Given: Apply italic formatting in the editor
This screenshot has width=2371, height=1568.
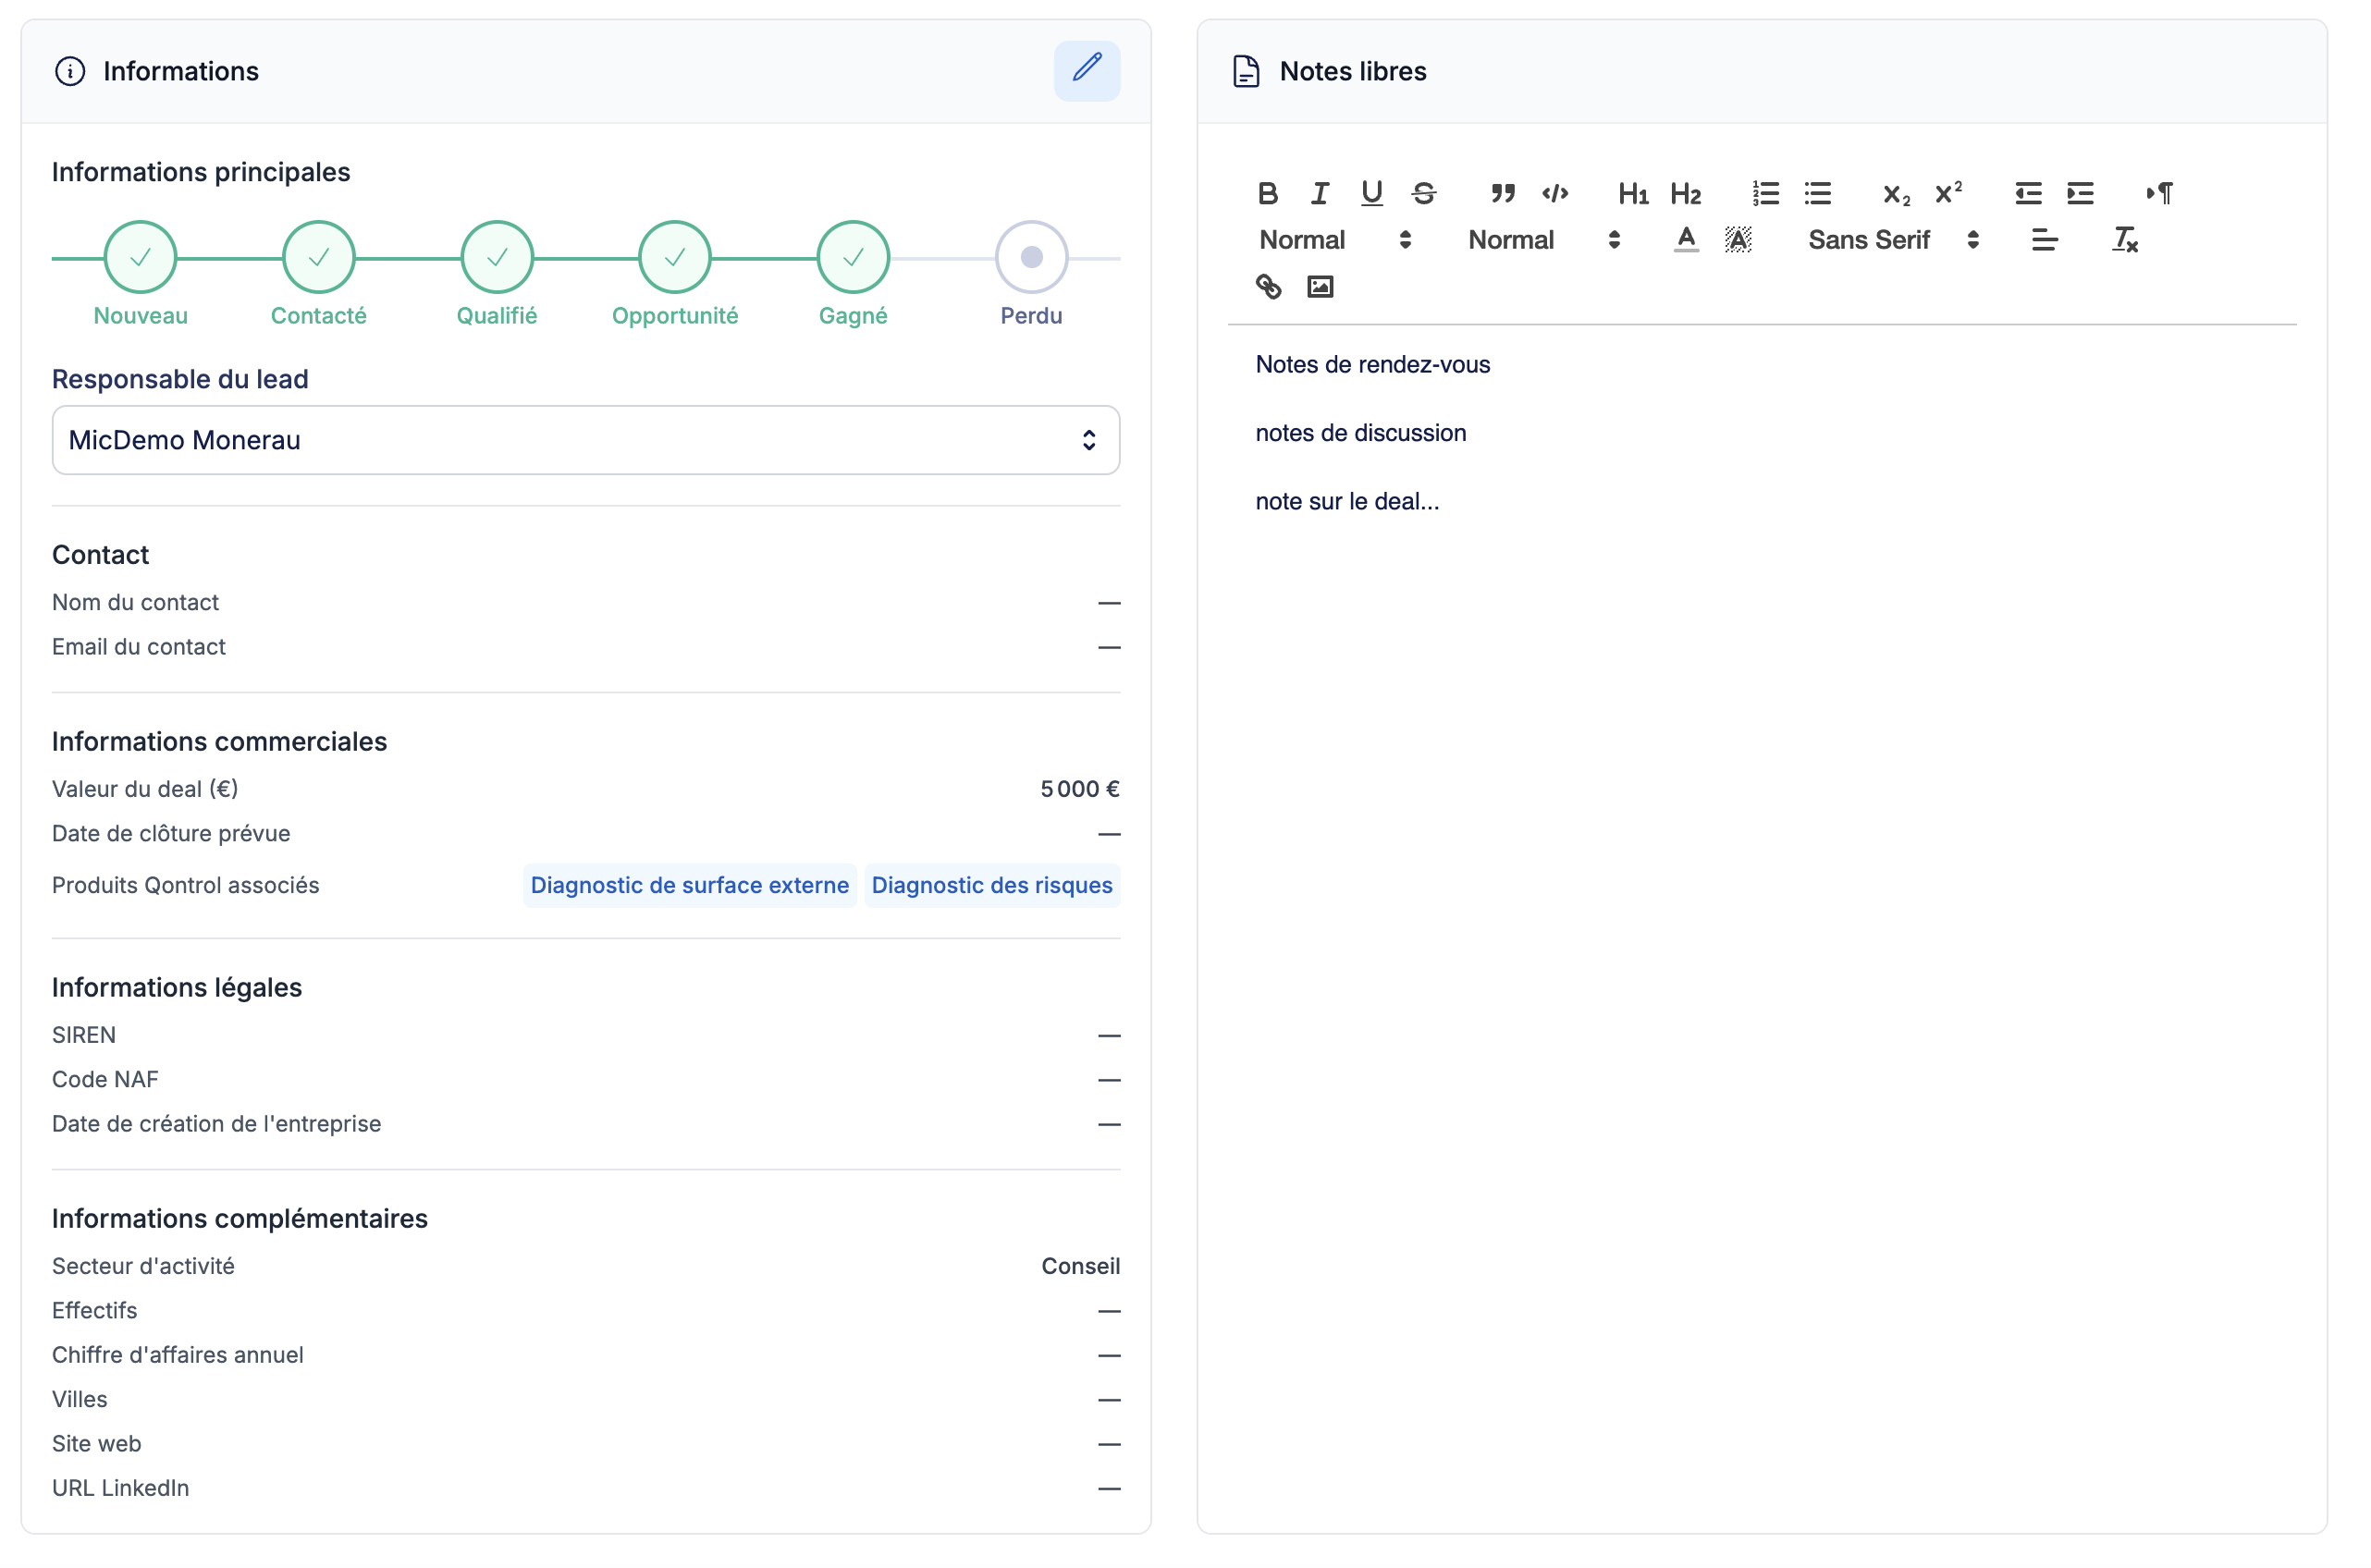Looking at the screenshot, I should coord(1319,193).
